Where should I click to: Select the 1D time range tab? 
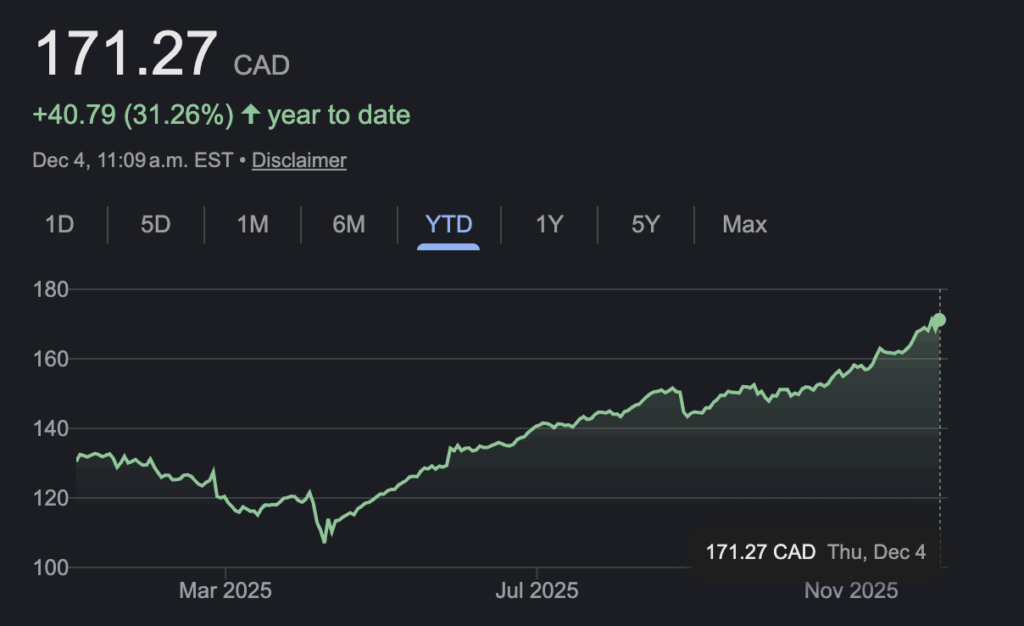click(60, 224)
